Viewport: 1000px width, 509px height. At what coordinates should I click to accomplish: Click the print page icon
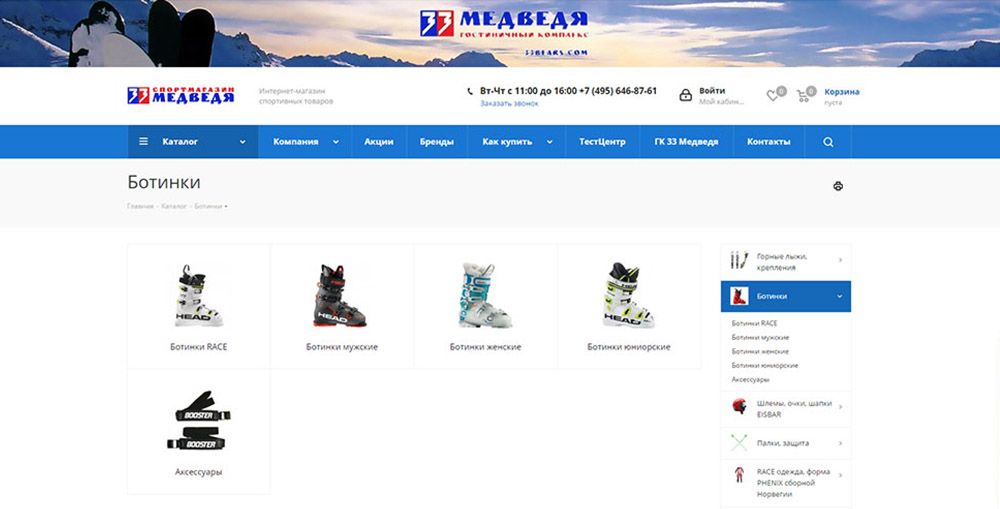click(x=838, y=186)
